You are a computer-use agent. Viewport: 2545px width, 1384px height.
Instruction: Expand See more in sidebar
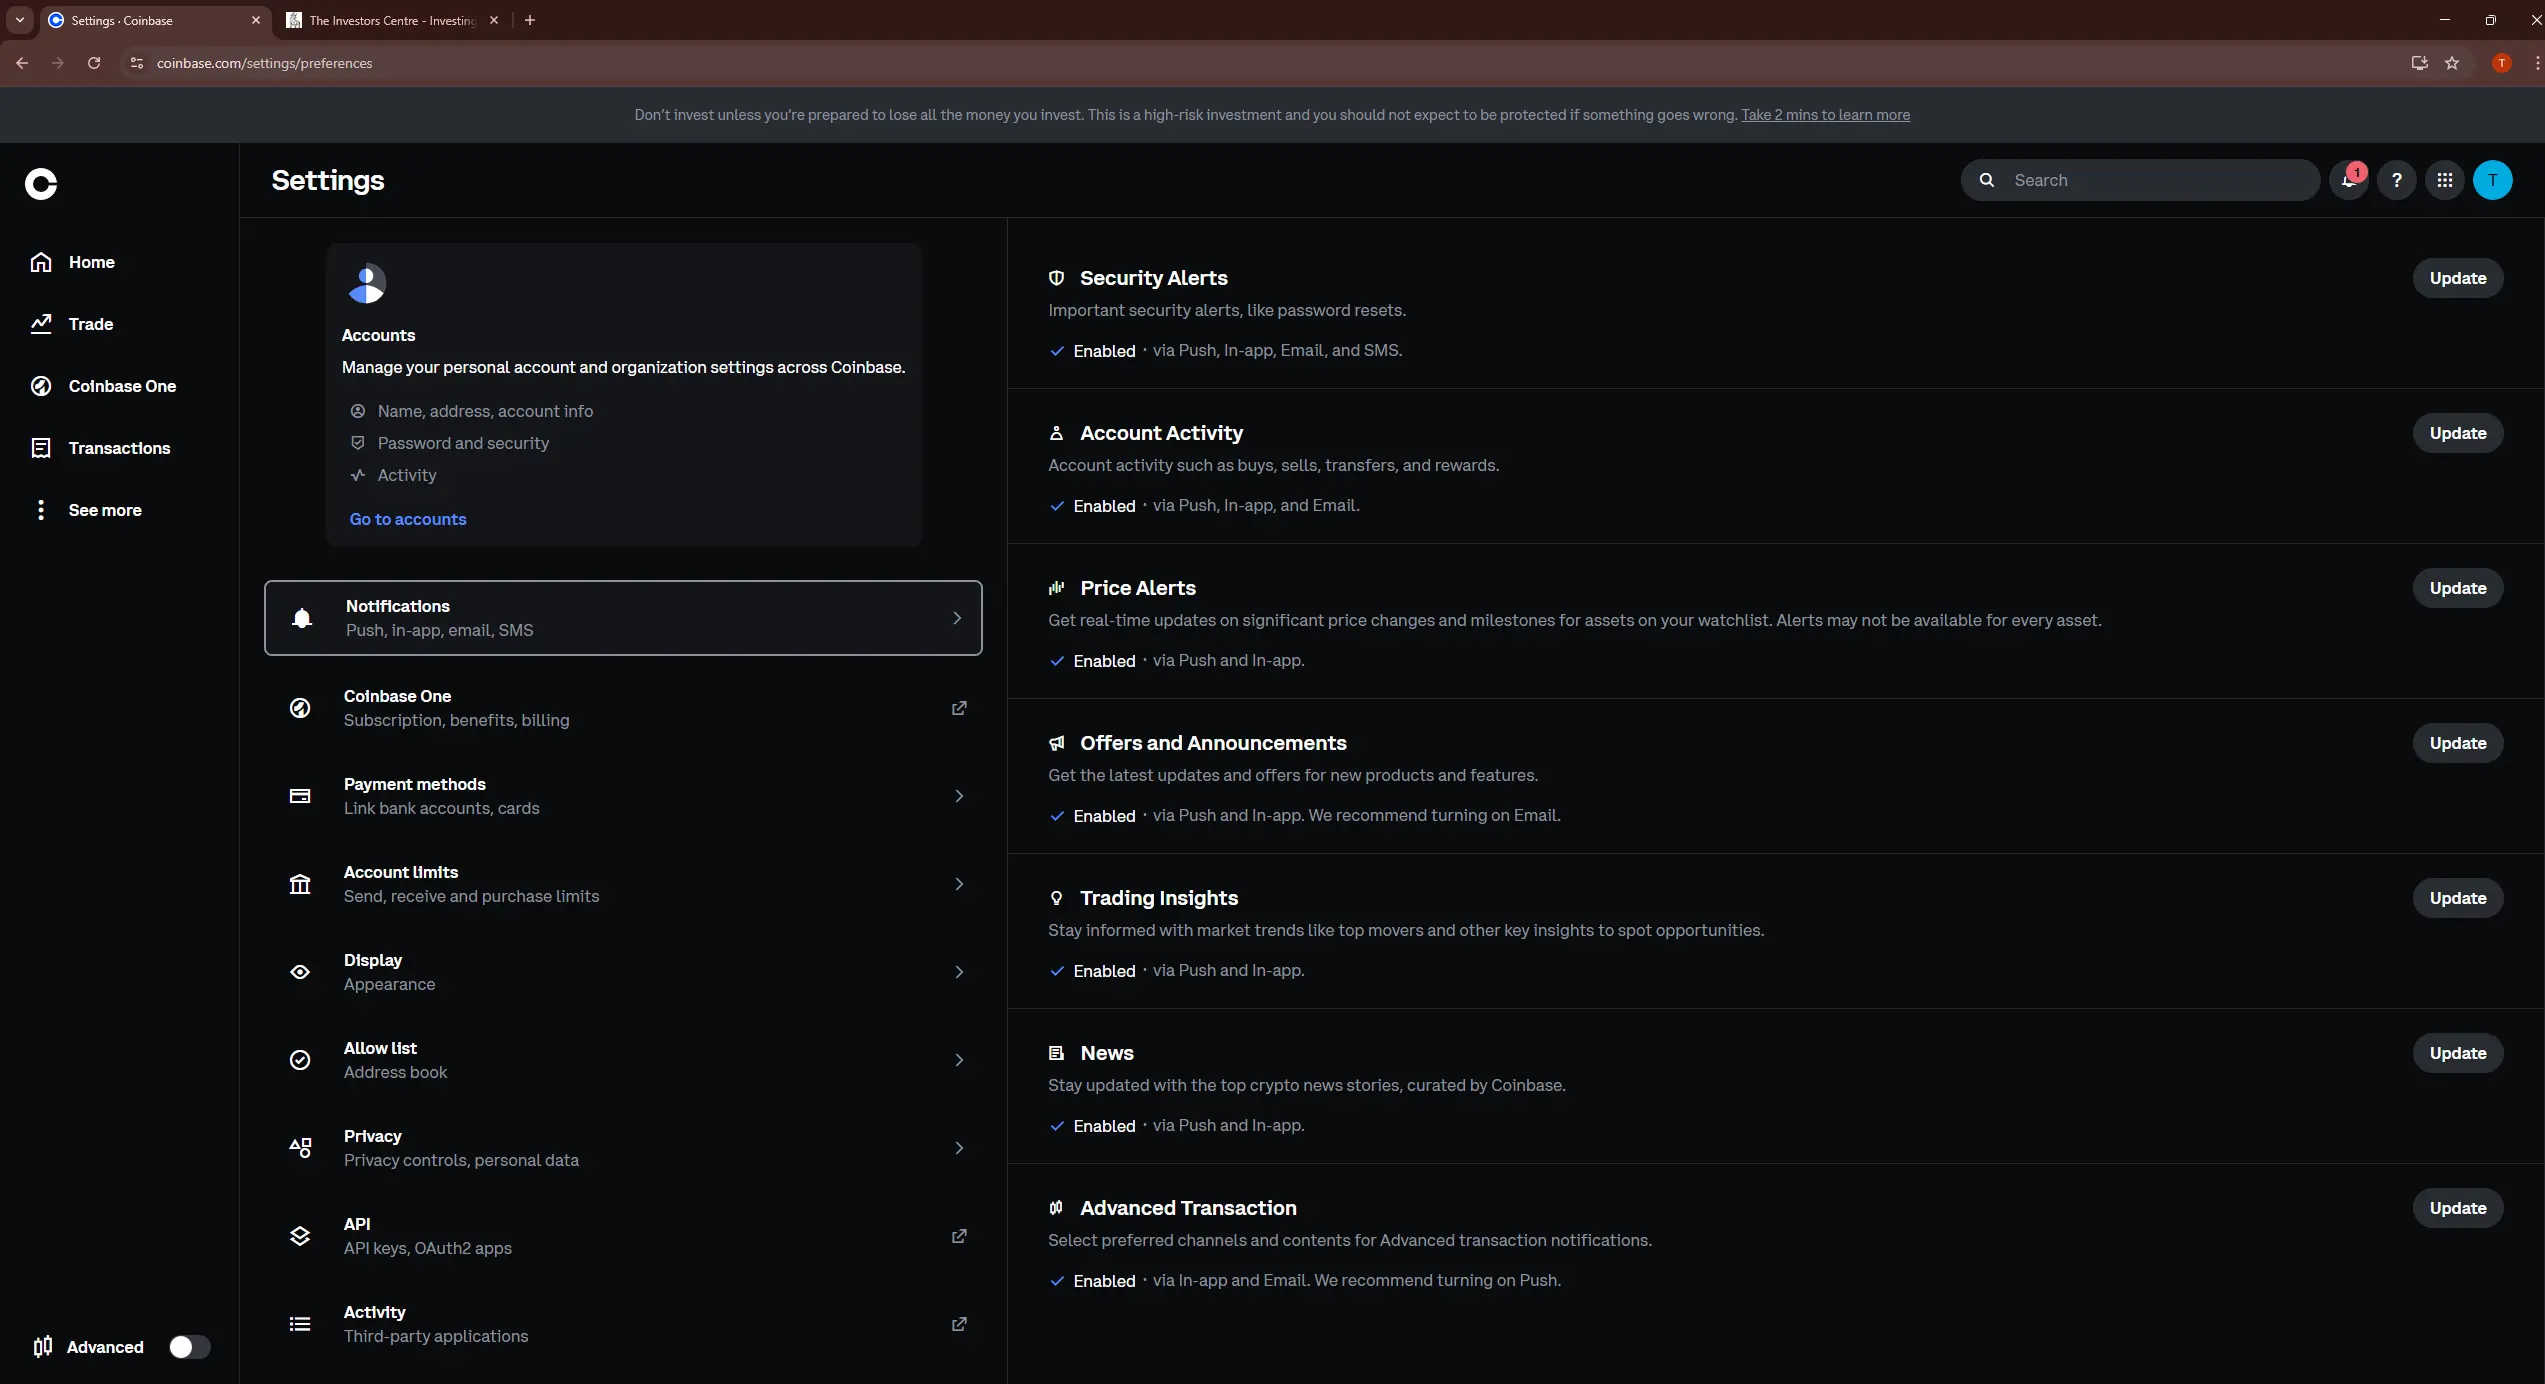[86, 510]
